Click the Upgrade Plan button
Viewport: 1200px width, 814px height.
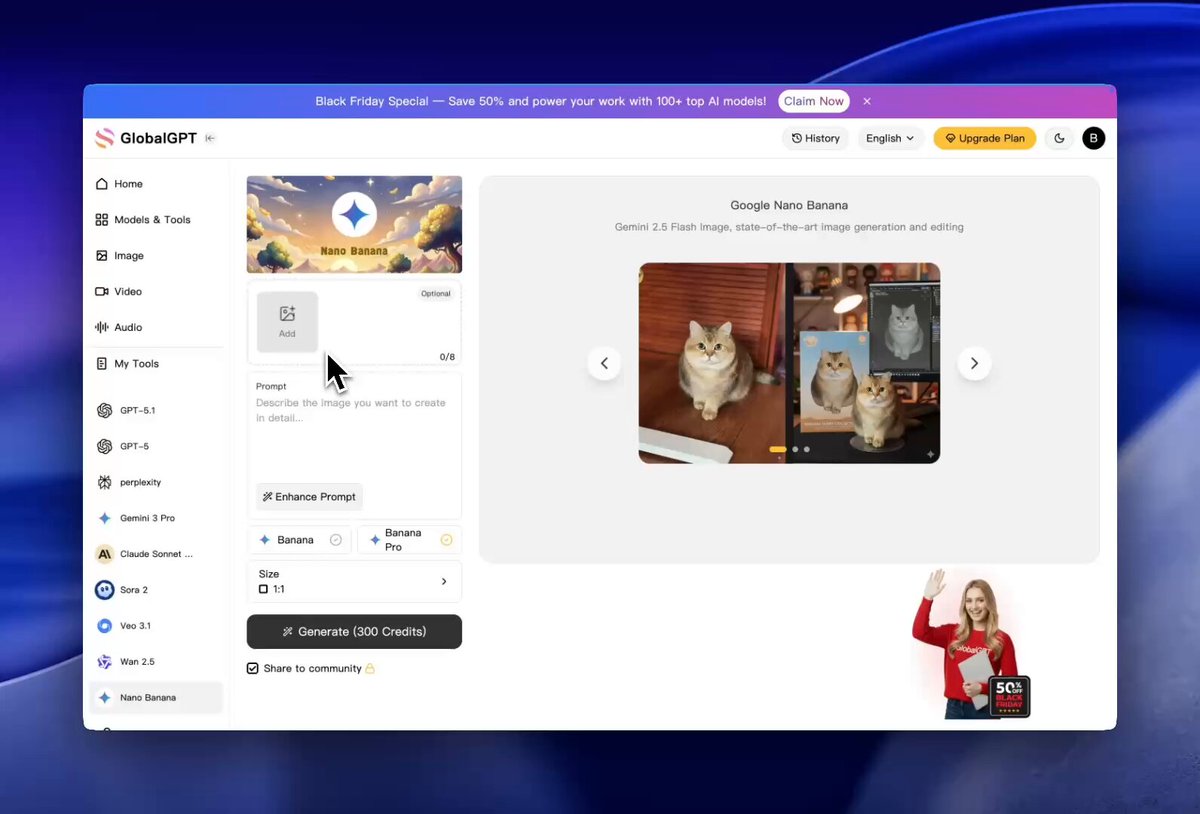(x=985, y=138)
